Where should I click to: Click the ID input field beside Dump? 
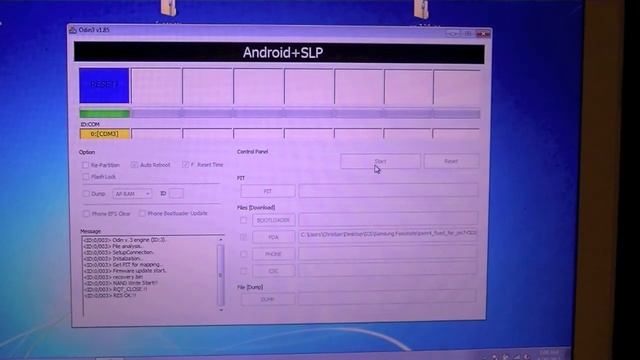(x=176, y=193)
